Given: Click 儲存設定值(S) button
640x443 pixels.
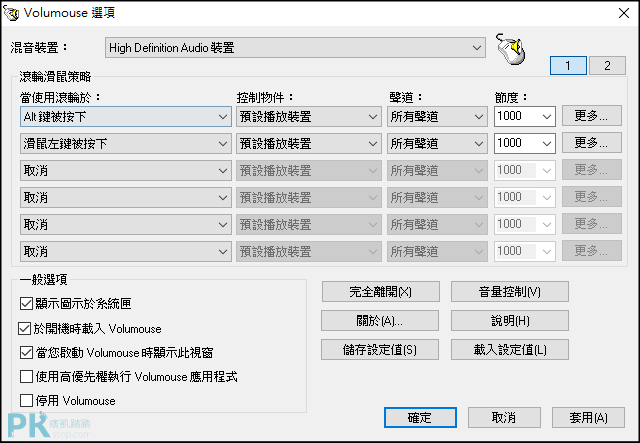Looking at the screenshot, I should (380, 350).
